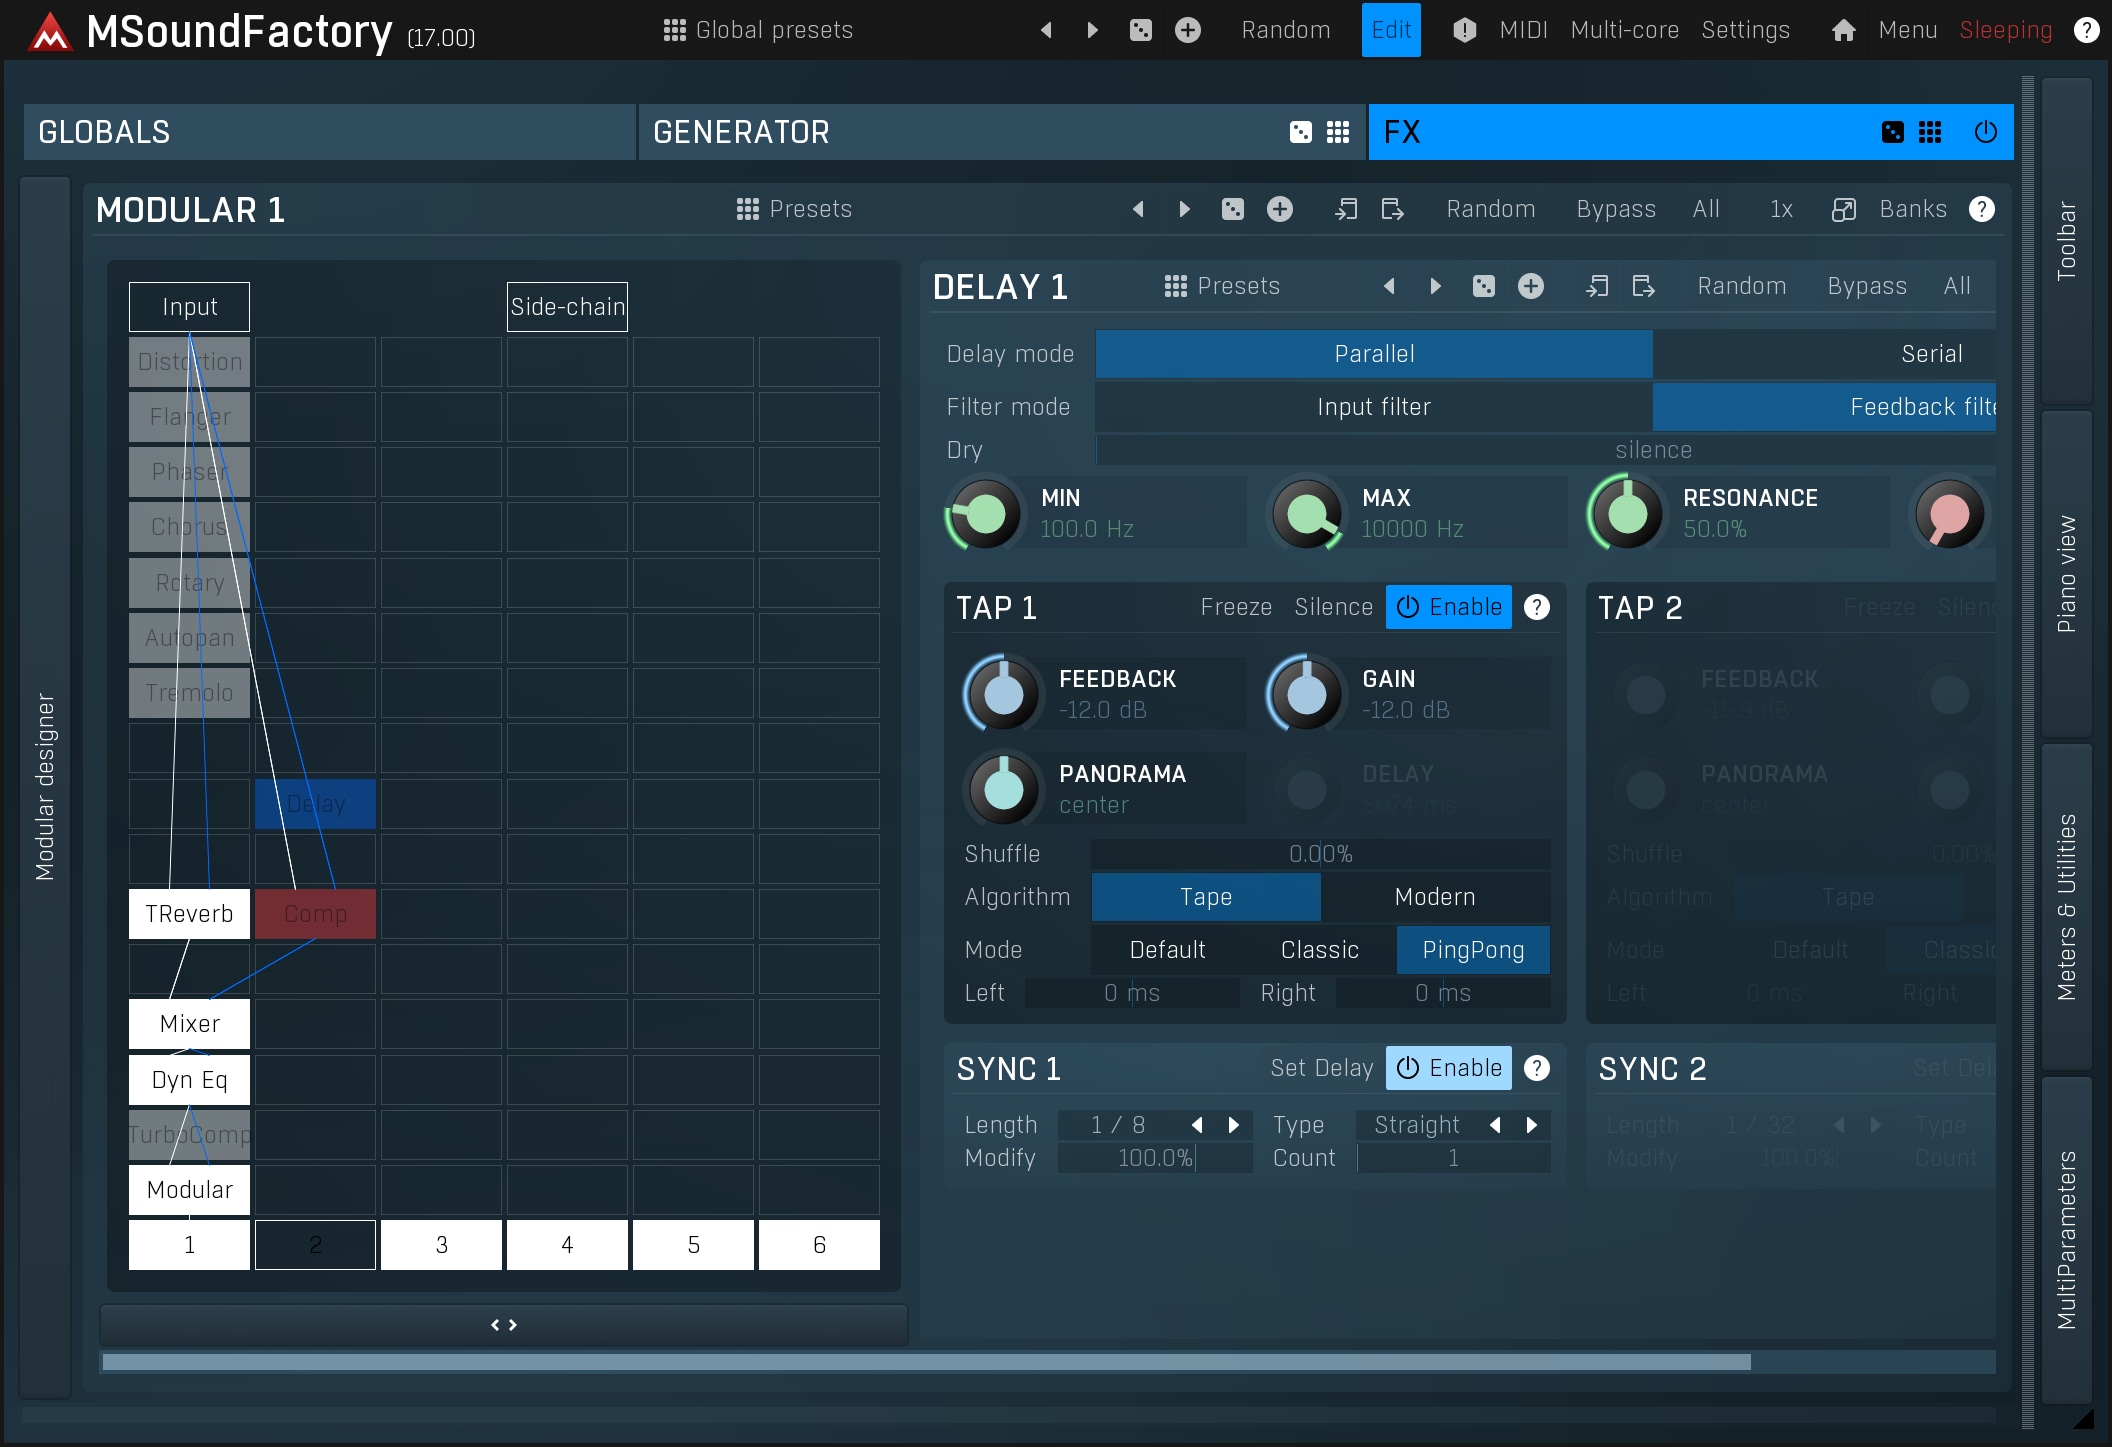The height and width of the screenshot is (1447, 2112).
Task: Open the FX section presets grid icon
Action: (x=1930, y=132)
